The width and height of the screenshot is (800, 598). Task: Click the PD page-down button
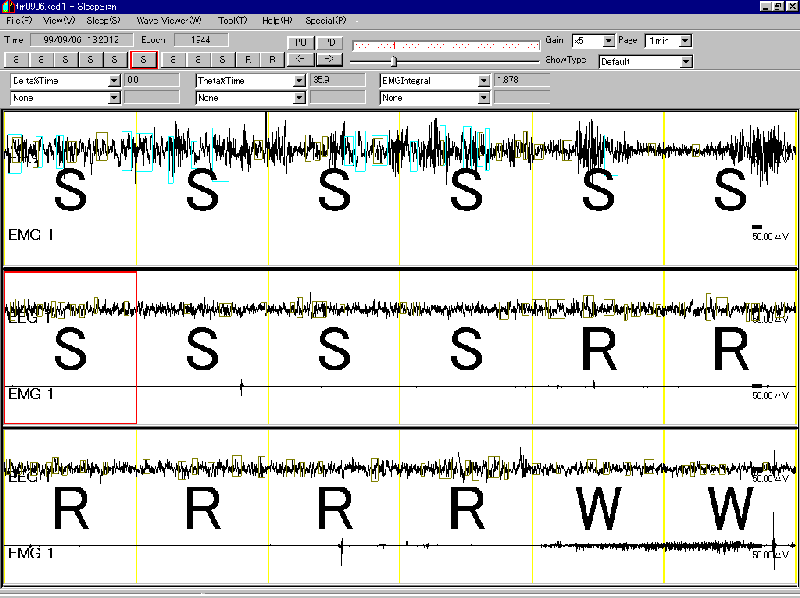[329, 43]
